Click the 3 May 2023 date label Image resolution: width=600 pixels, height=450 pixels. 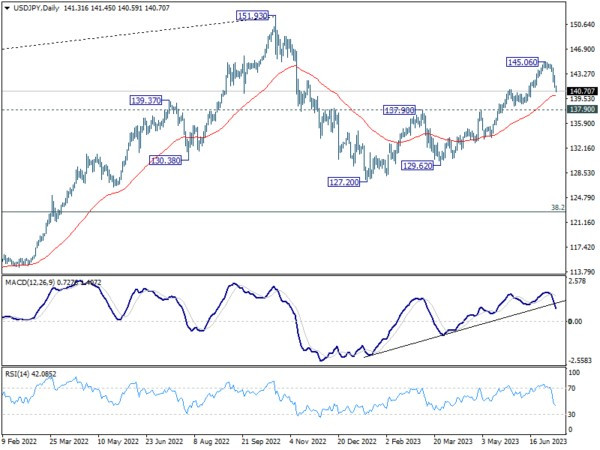(500, 442)
